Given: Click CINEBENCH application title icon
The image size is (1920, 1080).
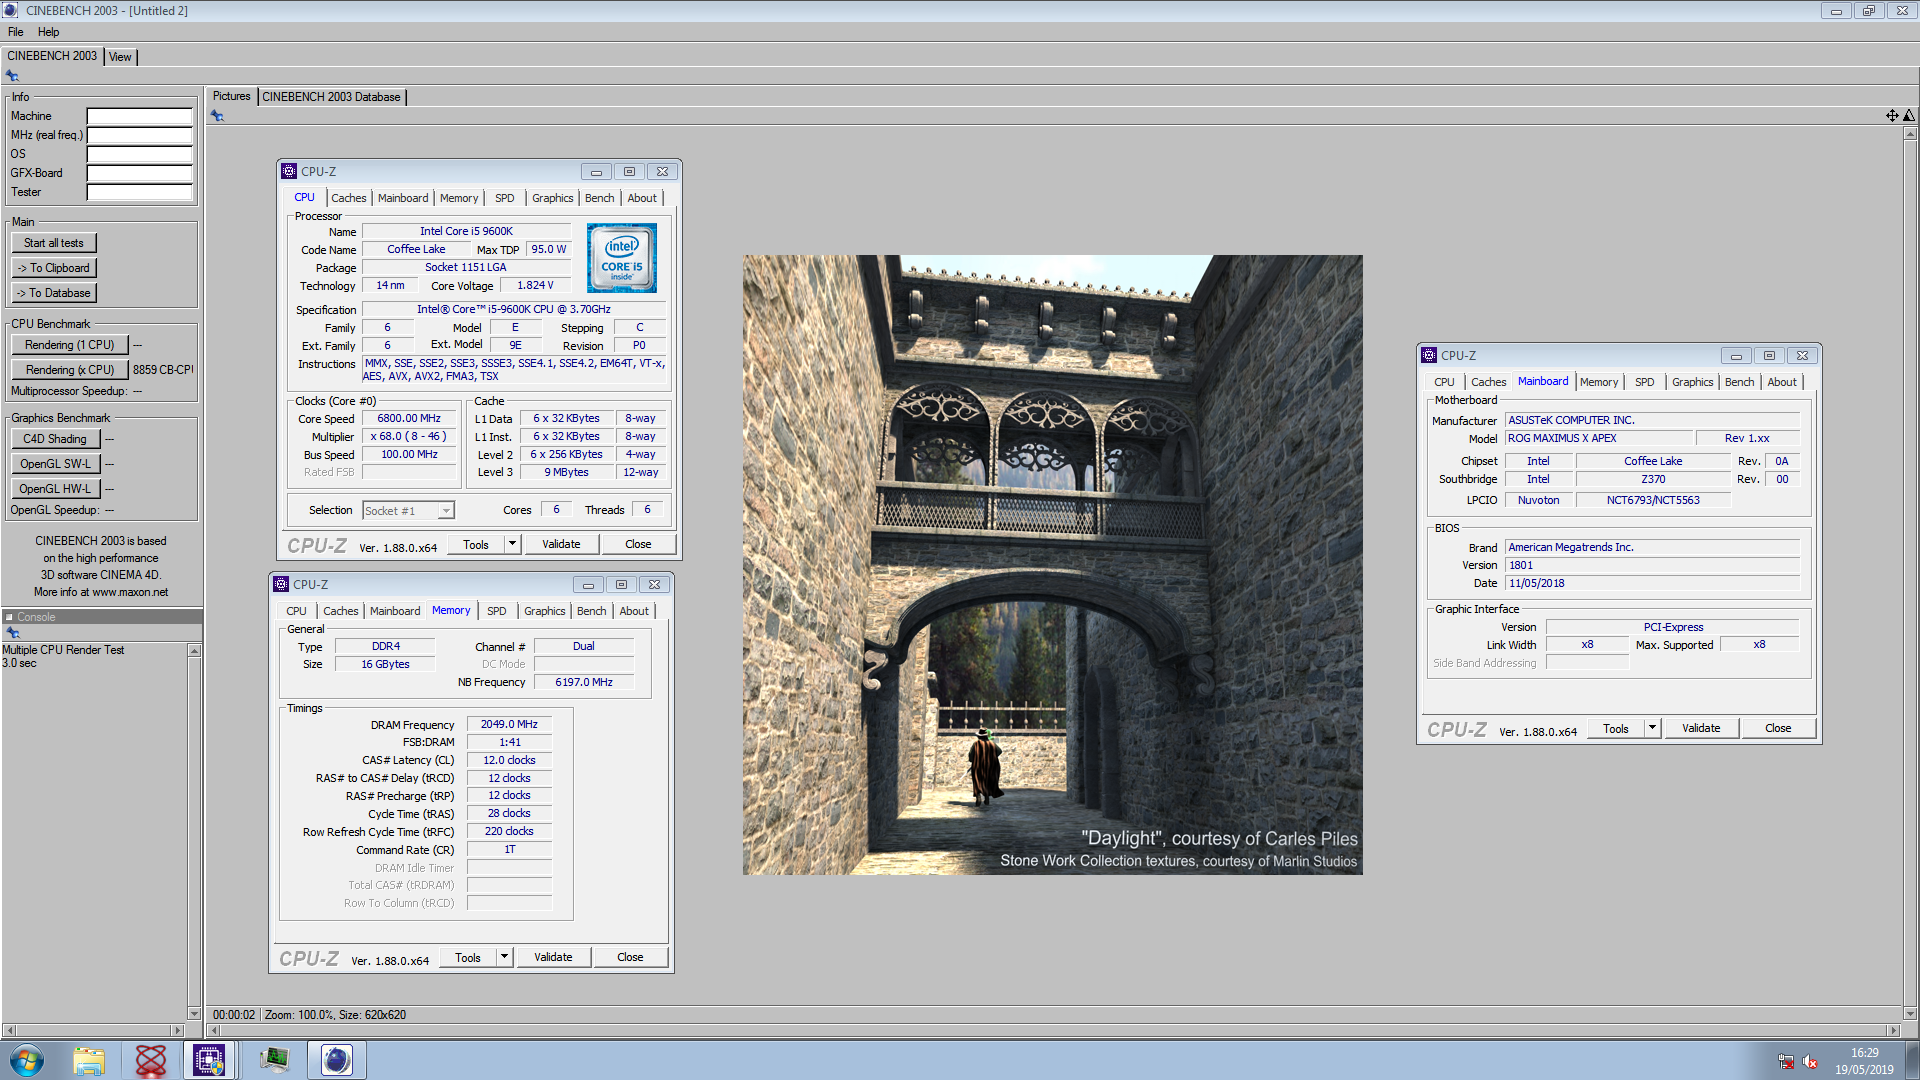Looking at the screenshot, I should [x=11, y=10].
